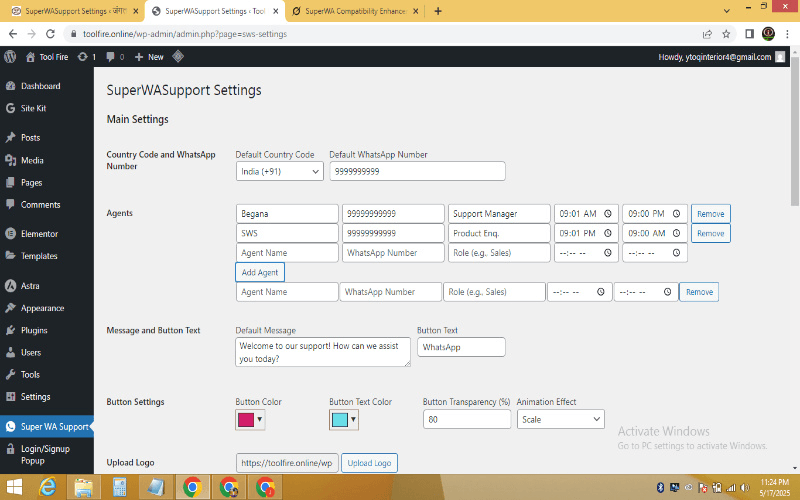Open Elementor menu item
Image resolution: width=800 pixels, height=500 pixels.
click(x=39, y=234)
